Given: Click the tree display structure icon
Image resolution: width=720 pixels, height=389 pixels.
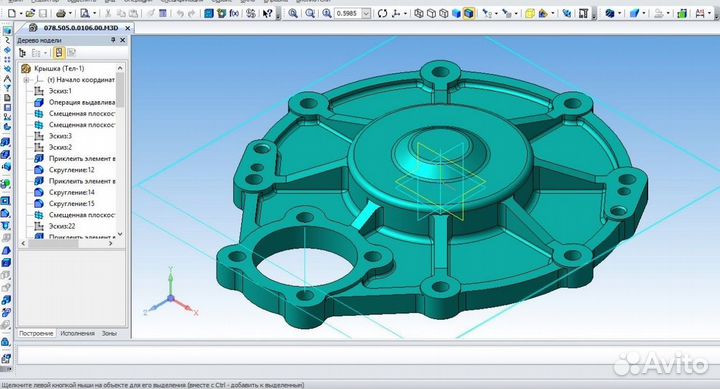Looking at the screenshot, I should pos(22,53).
